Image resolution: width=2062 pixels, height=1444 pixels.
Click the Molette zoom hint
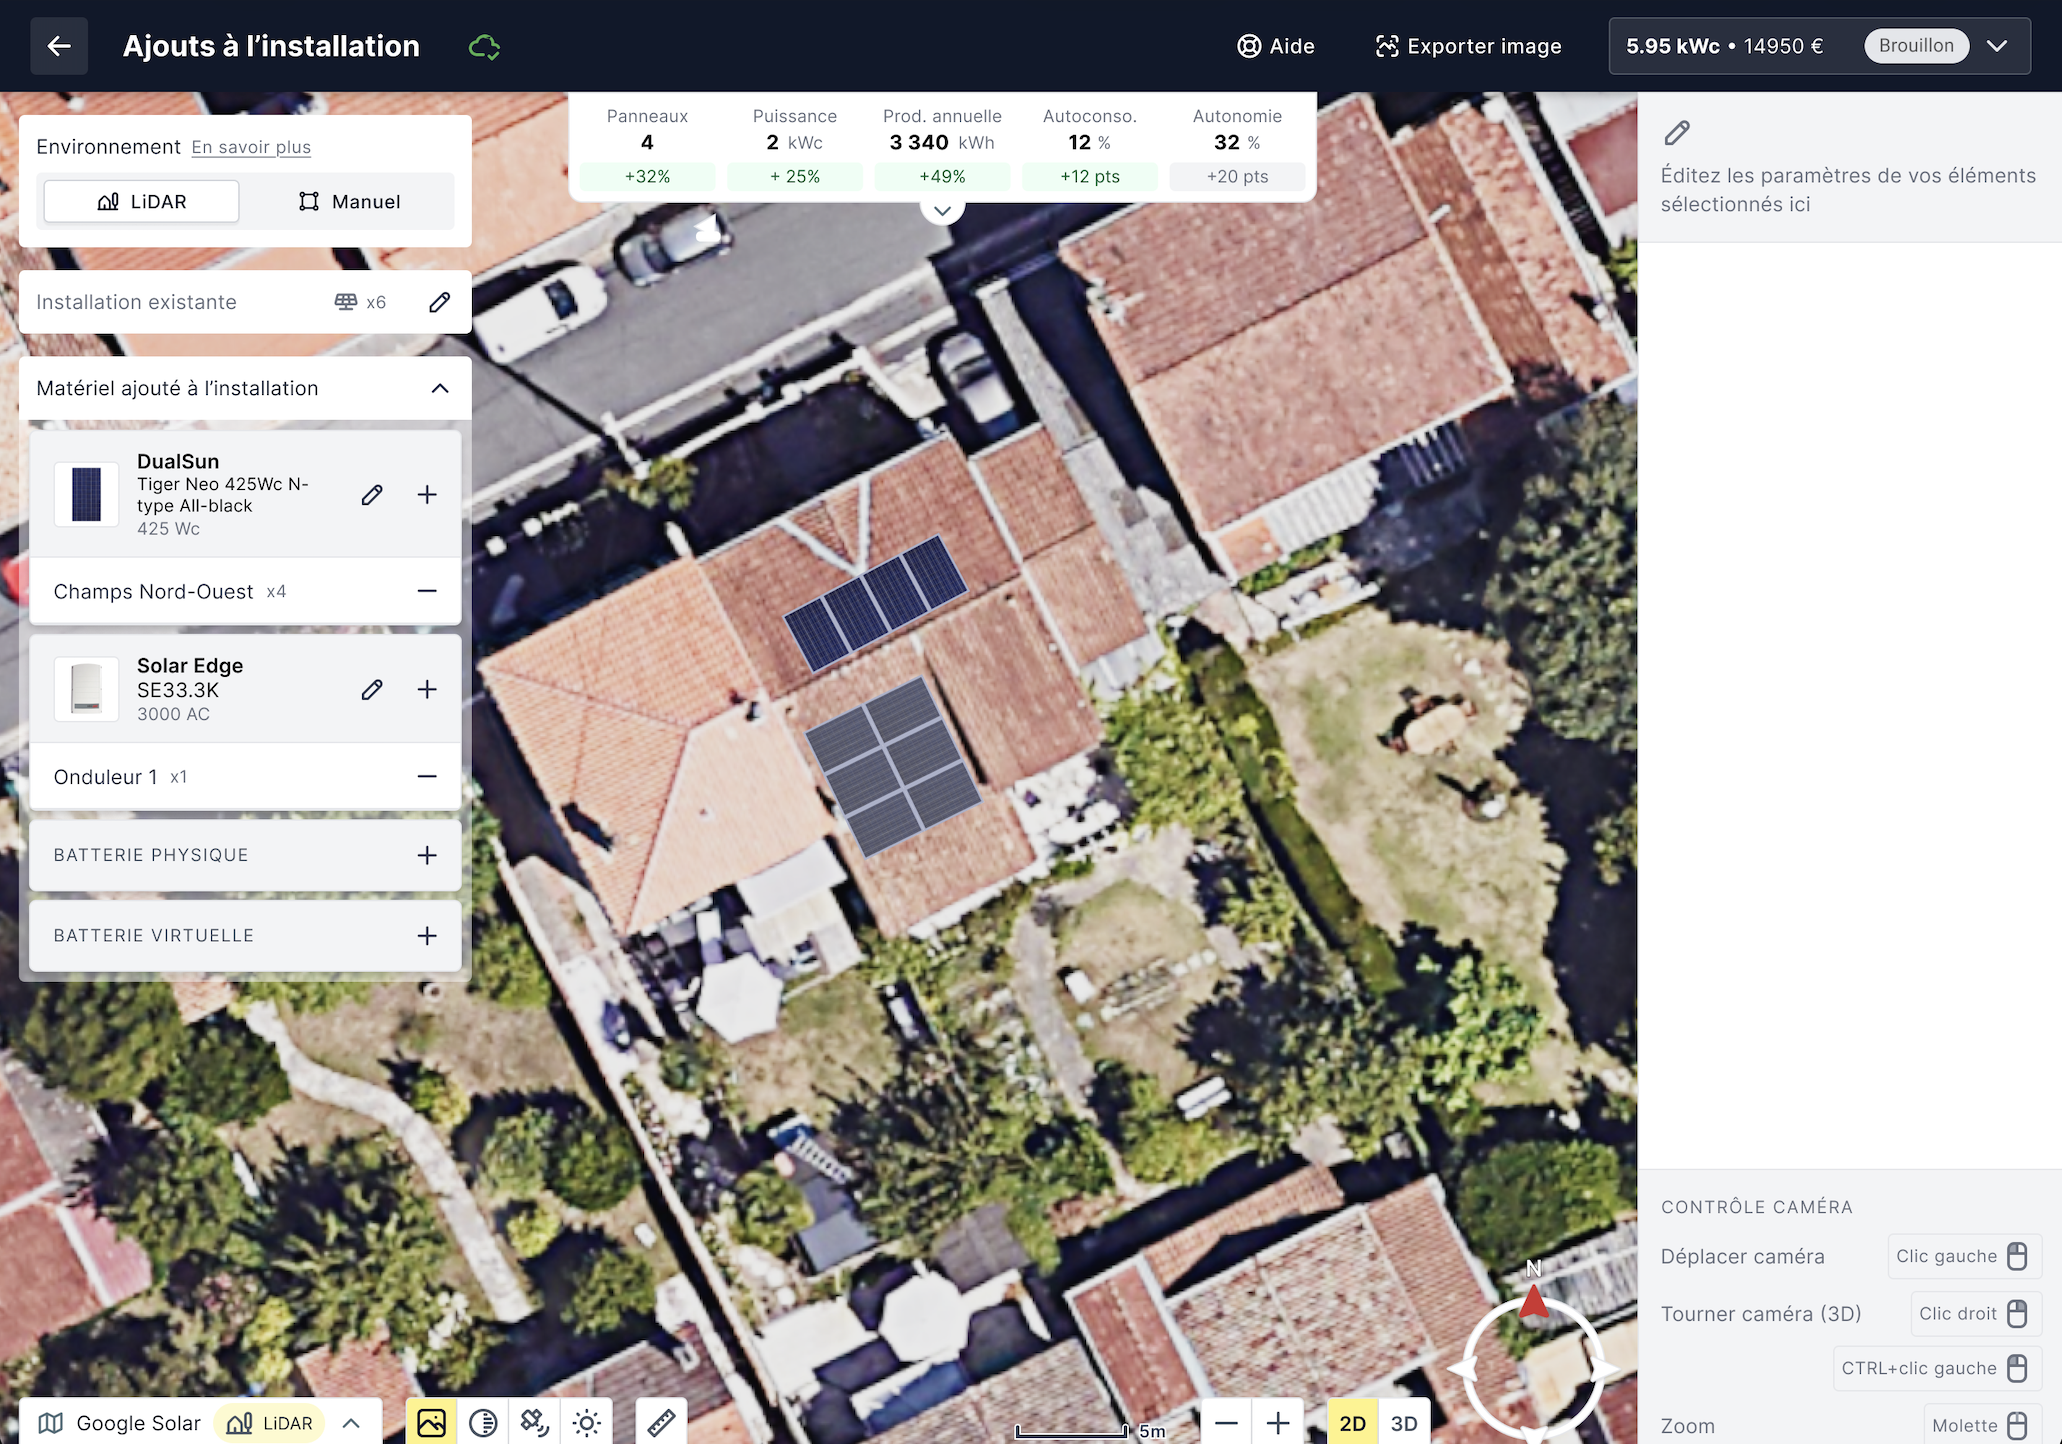tap(1981, 1425)
